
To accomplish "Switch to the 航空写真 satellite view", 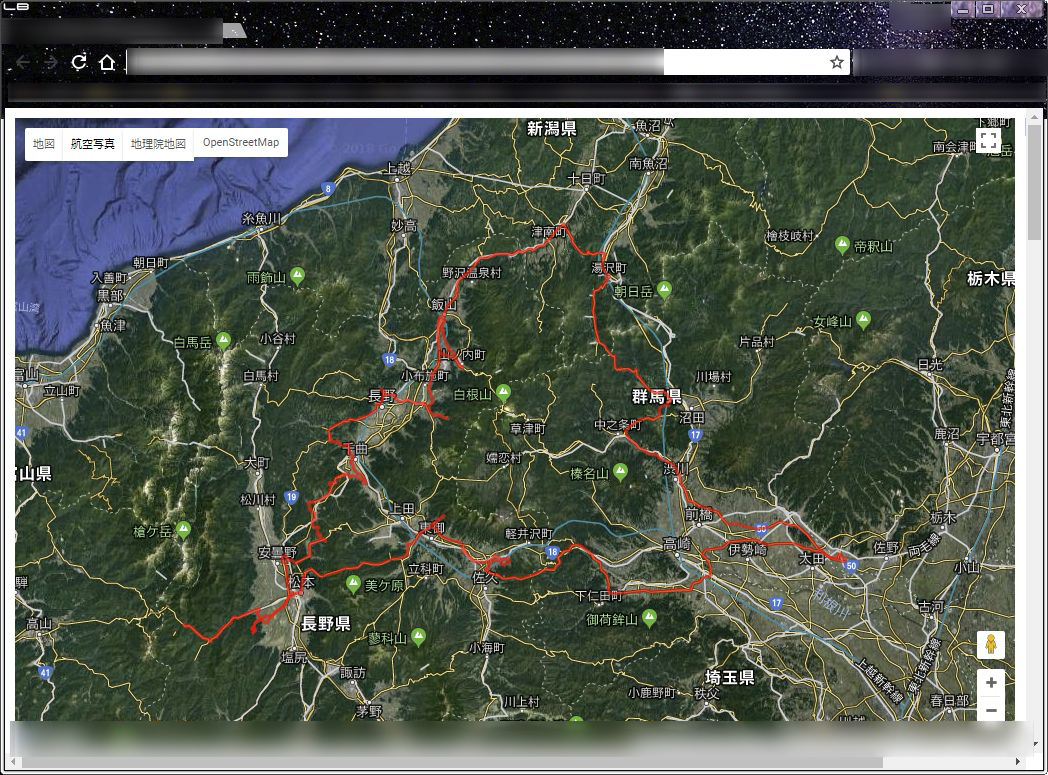I will (x=92, y=144).
